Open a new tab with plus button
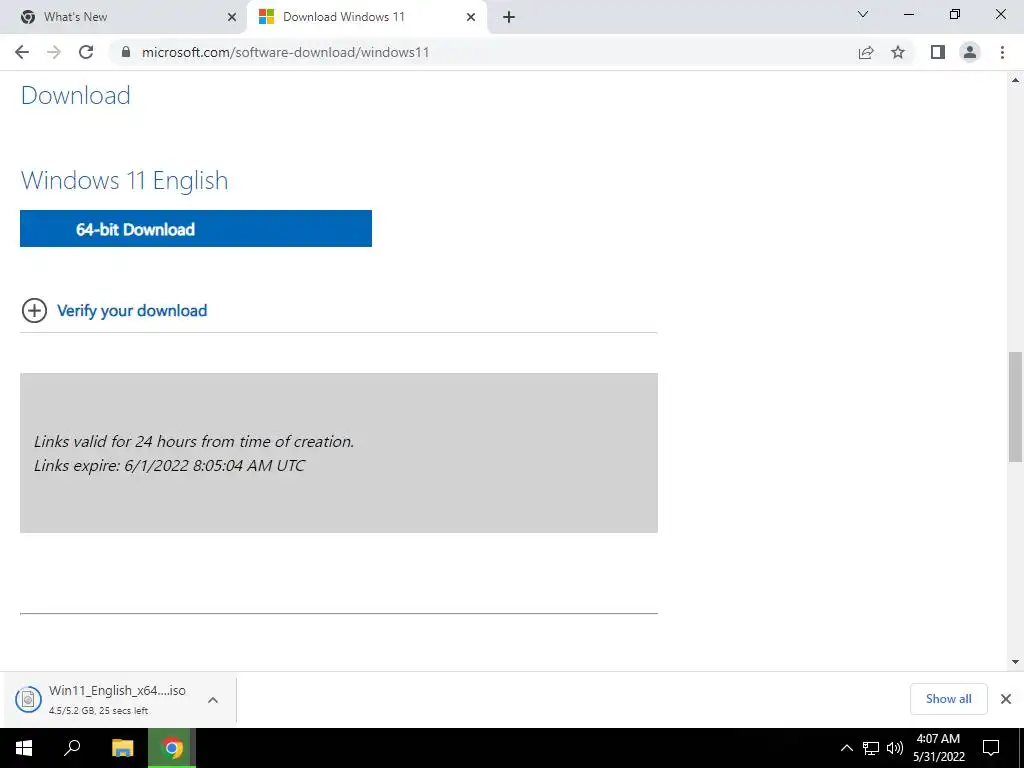Viewport: 1024px width, 768px height. pos(509,17)
